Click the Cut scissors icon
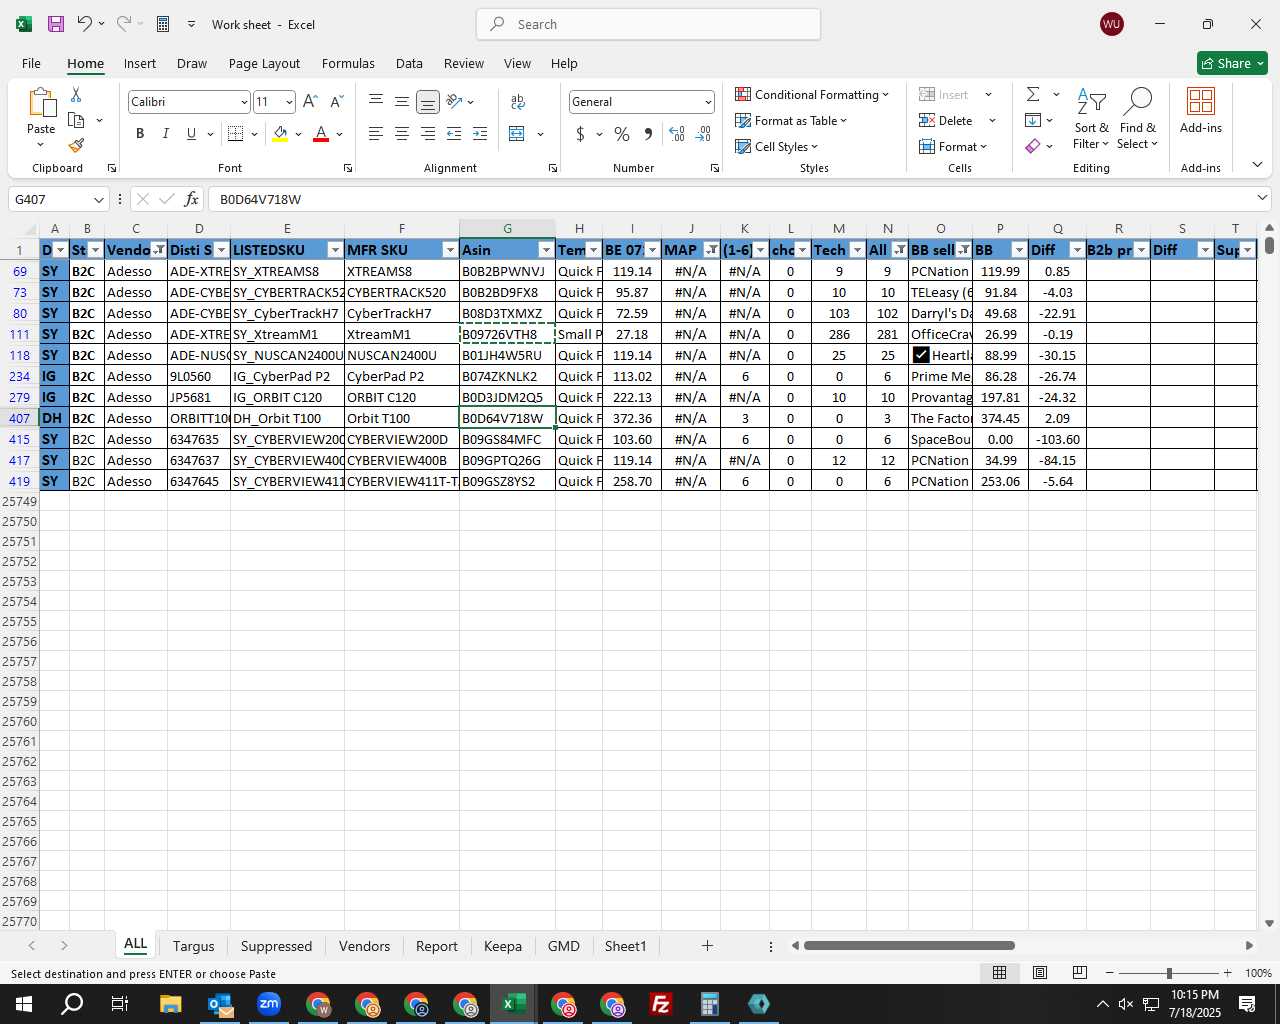The width and height of the screenshot is (1280, 1024). point(76,94)
